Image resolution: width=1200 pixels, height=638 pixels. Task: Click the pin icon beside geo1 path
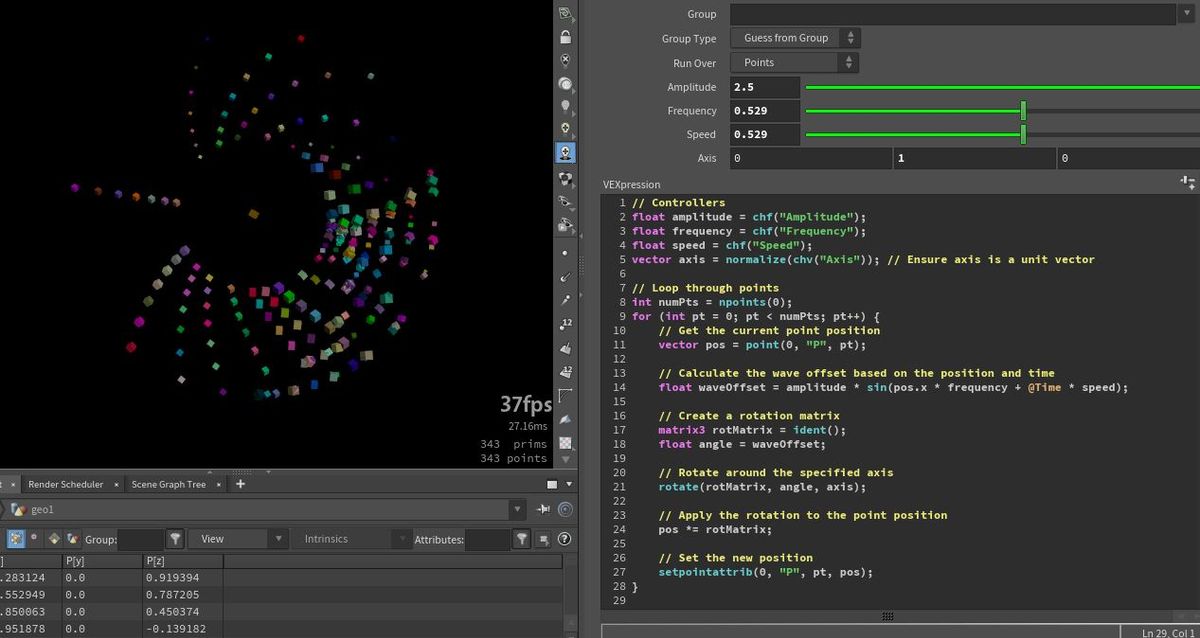click(x=544, y=509)
